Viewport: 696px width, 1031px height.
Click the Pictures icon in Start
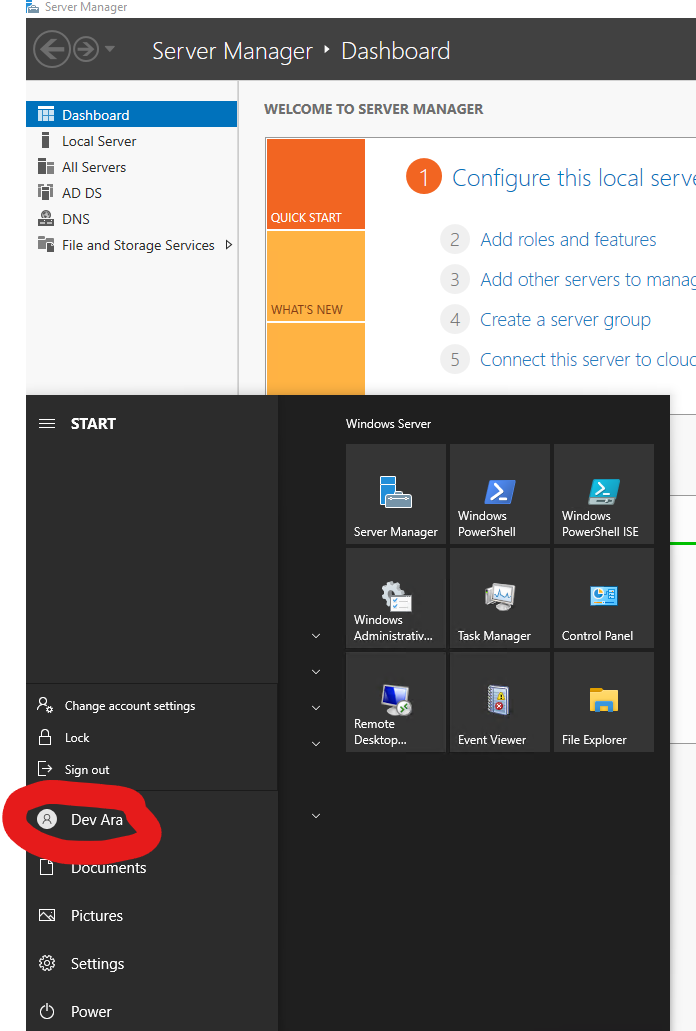47,915
